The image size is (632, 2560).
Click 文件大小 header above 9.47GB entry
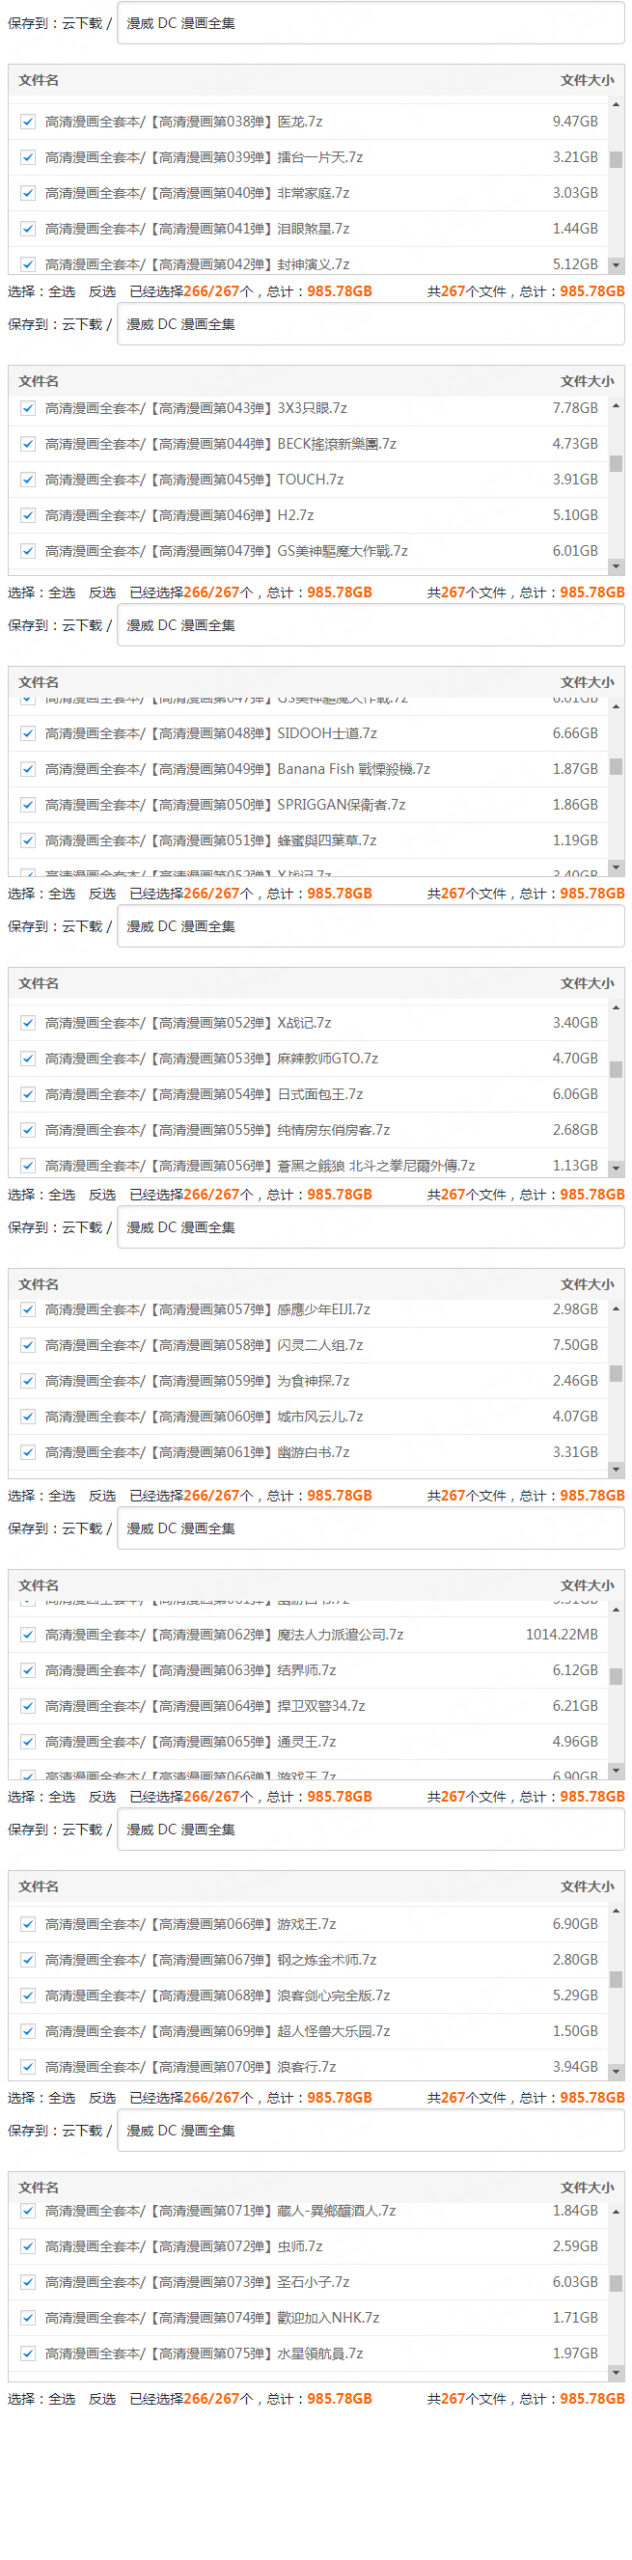click(x=587, y=80)
